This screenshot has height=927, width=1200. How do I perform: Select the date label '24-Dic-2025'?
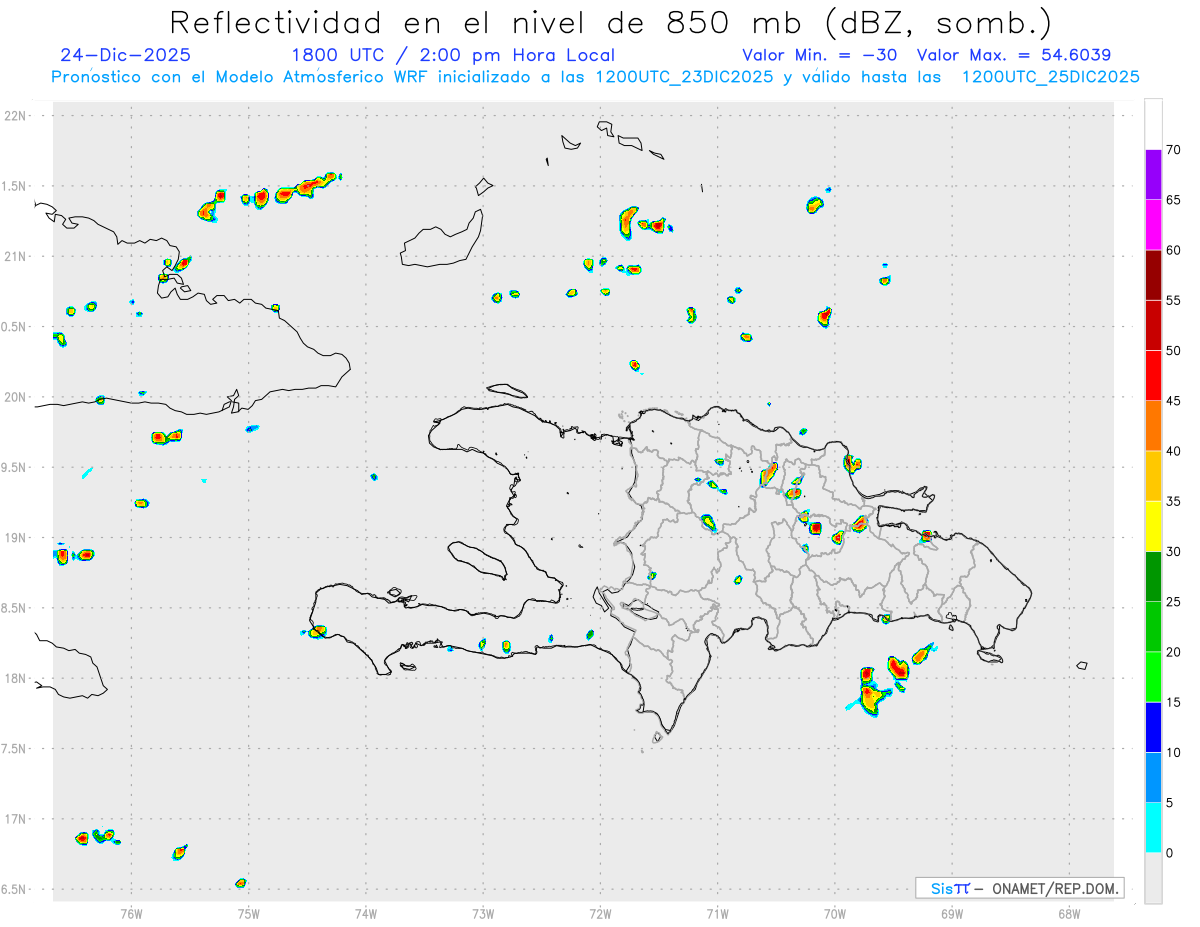click(x=125, y=55)
